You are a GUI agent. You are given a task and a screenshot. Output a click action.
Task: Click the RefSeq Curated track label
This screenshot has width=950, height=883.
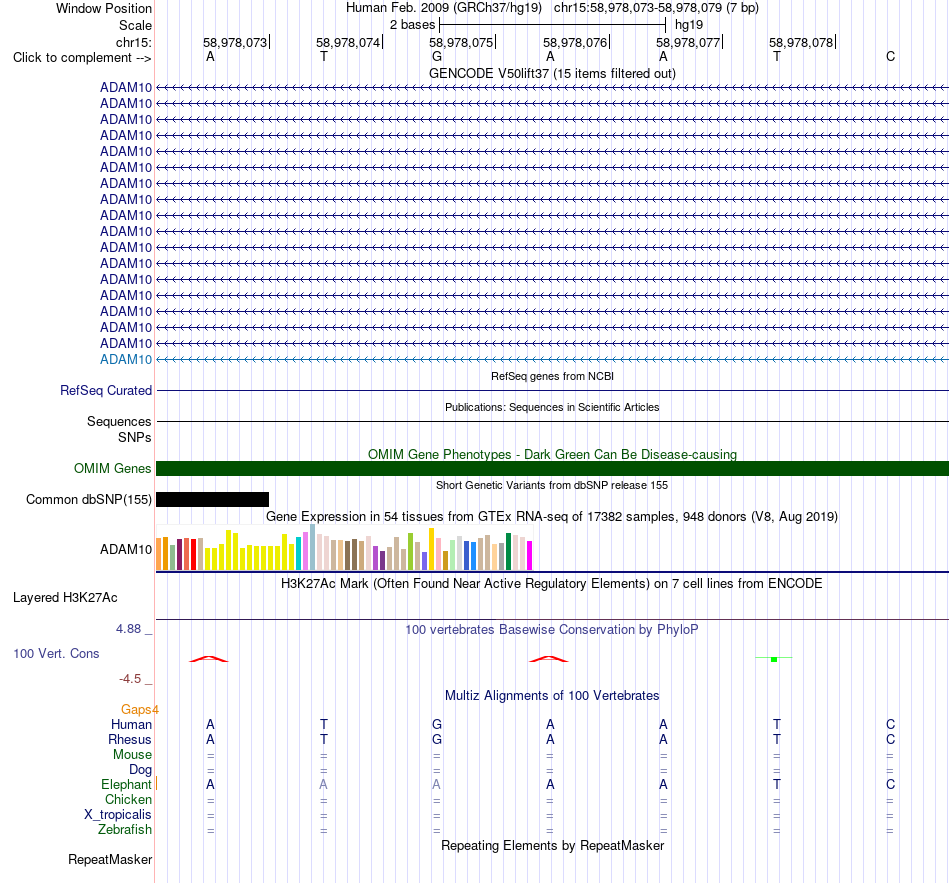[x=106, y=390]
